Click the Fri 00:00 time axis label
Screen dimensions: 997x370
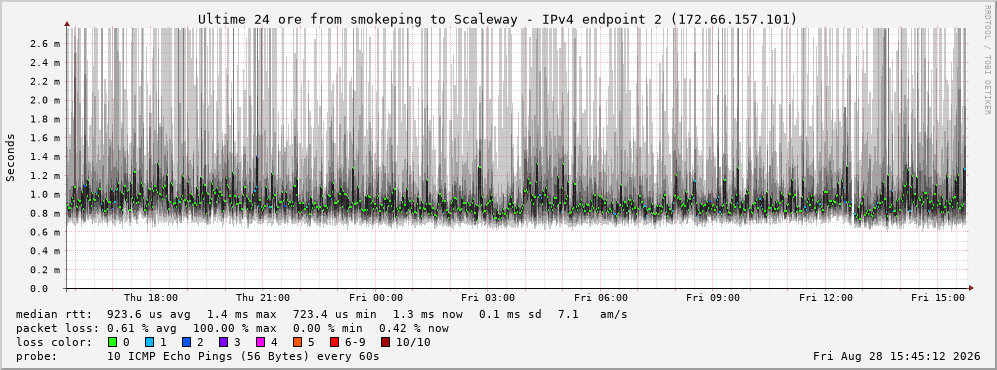376,298
